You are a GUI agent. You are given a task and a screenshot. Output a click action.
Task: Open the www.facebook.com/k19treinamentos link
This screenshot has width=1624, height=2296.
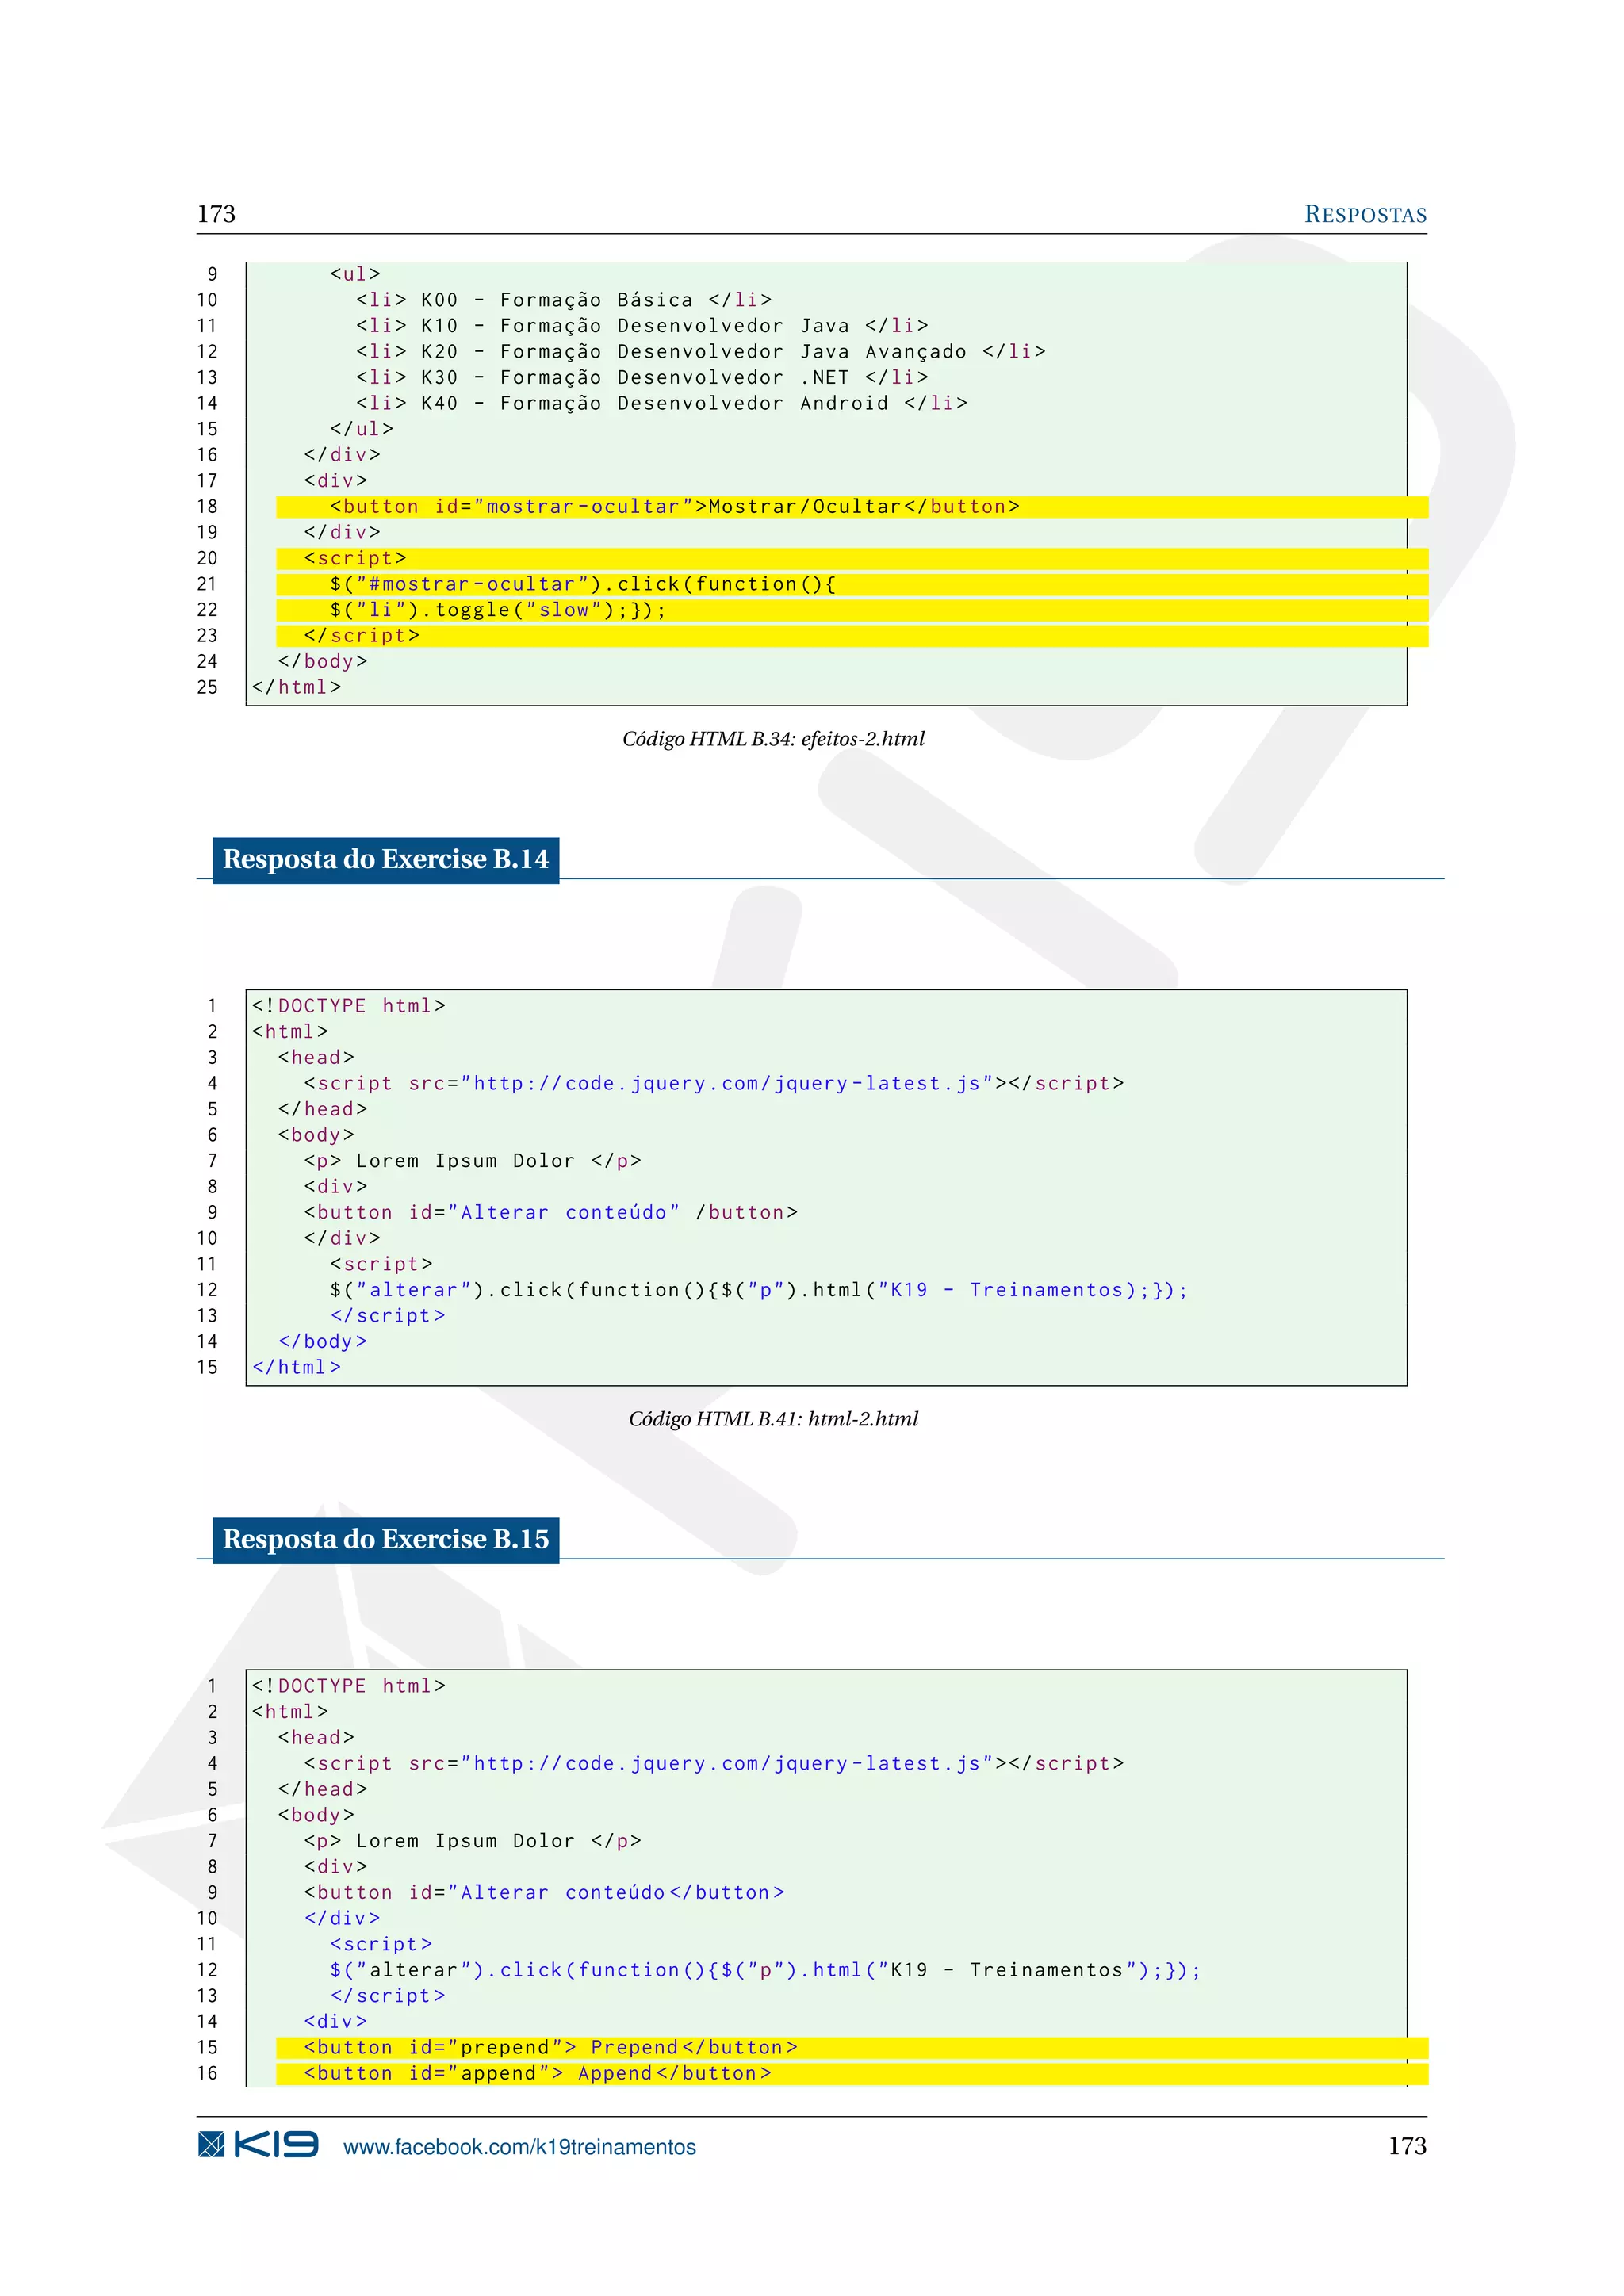pos(519,2147)
